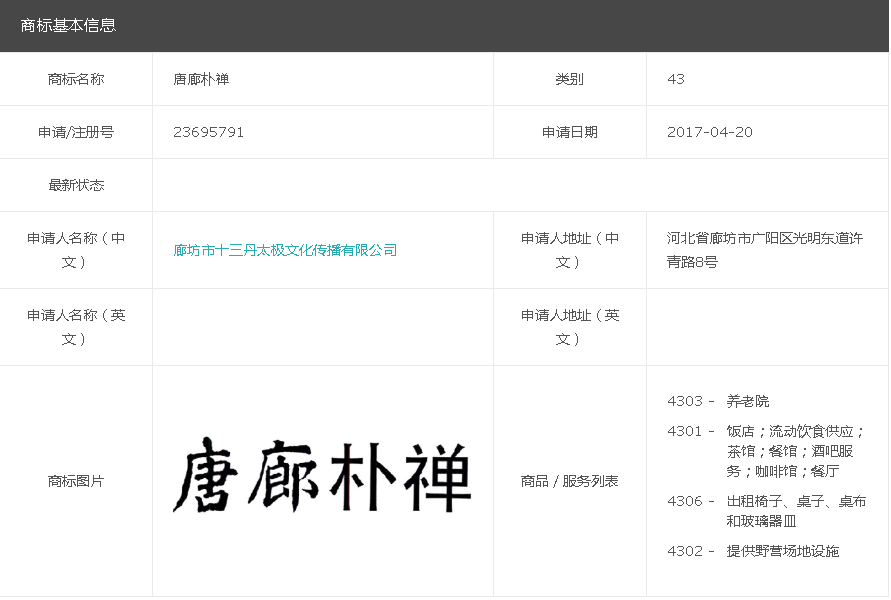The width and height of the screenshot is (891, 600).
Task: Click the 商标名称 field label
Action: tap(76, 79)
